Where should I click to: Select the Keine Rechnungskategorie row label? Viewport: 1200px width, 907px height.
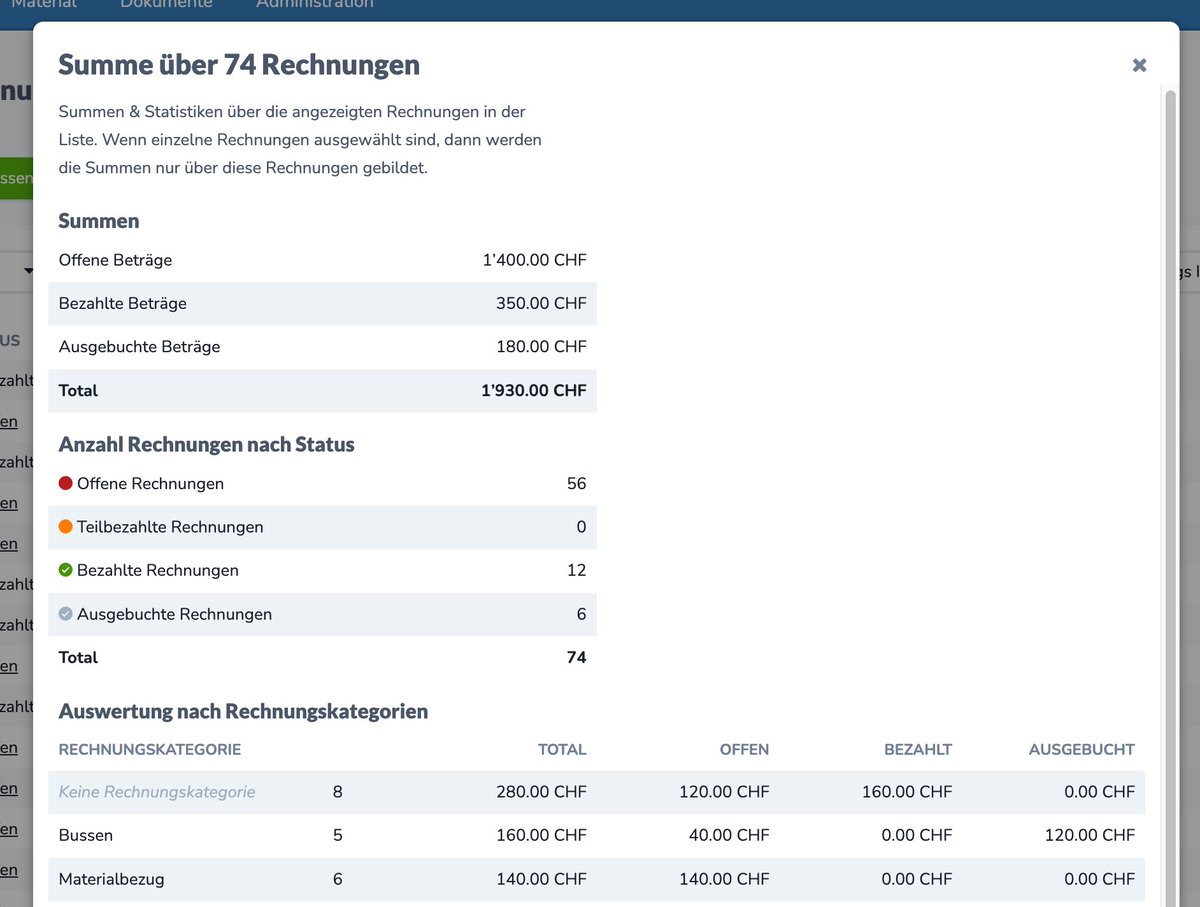157,792
